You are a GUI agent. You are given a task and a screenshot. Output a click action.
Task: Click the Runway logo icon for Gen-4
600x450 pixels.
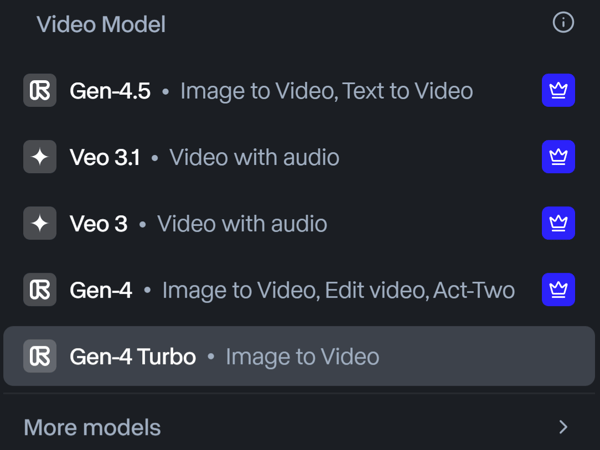(40, 290)
